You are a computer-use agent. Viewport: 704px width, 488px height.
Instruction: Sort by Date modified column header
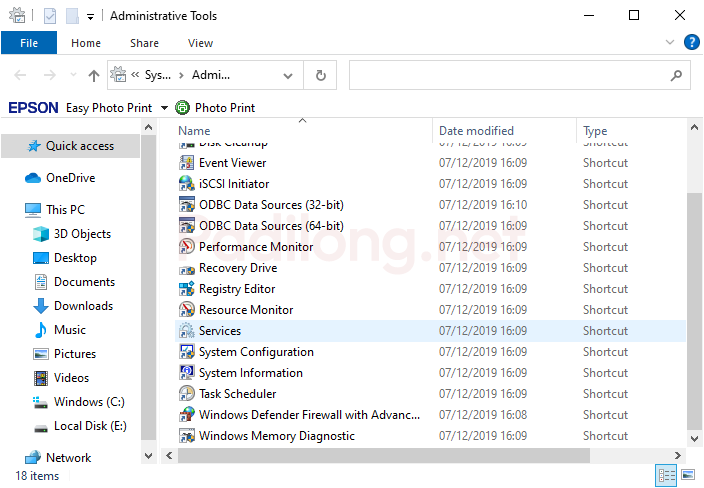pyautogui.click(x=476, y=131)
